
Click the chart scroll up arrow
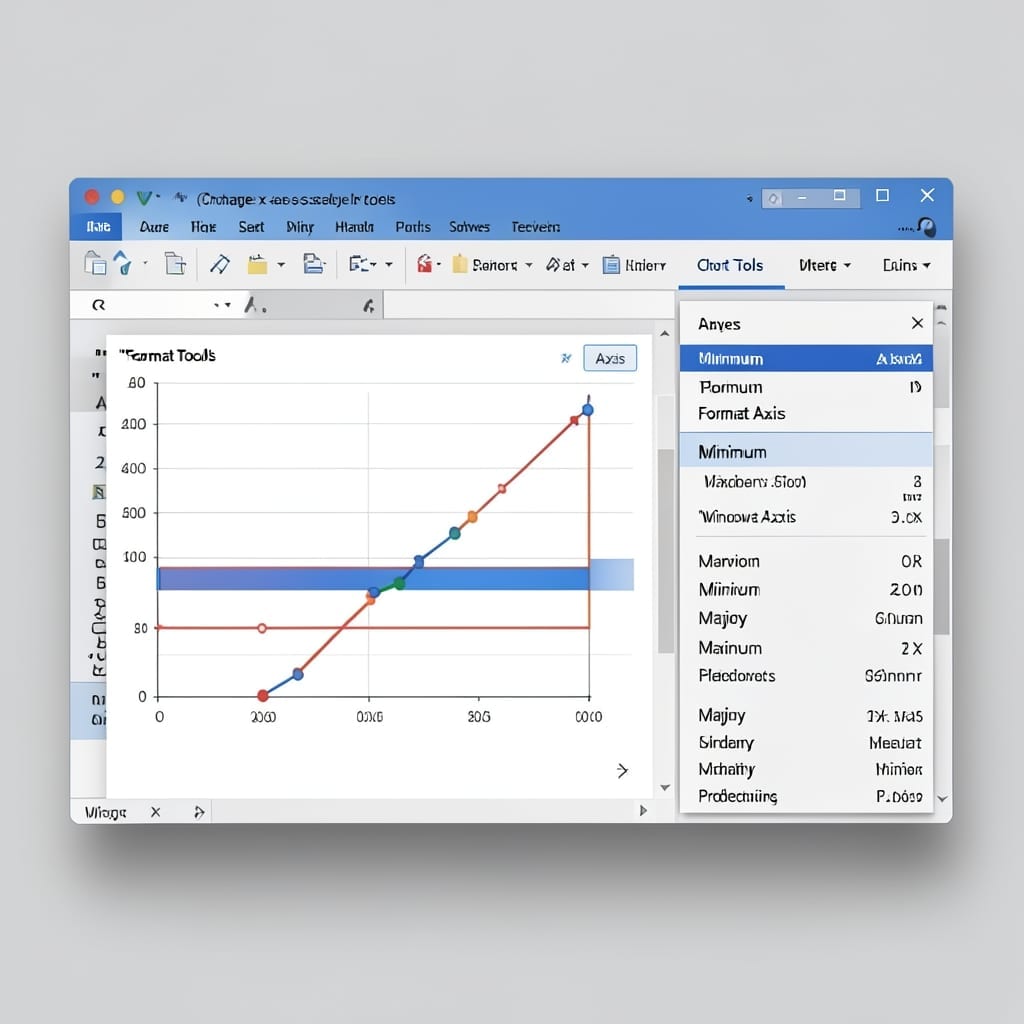665,334
